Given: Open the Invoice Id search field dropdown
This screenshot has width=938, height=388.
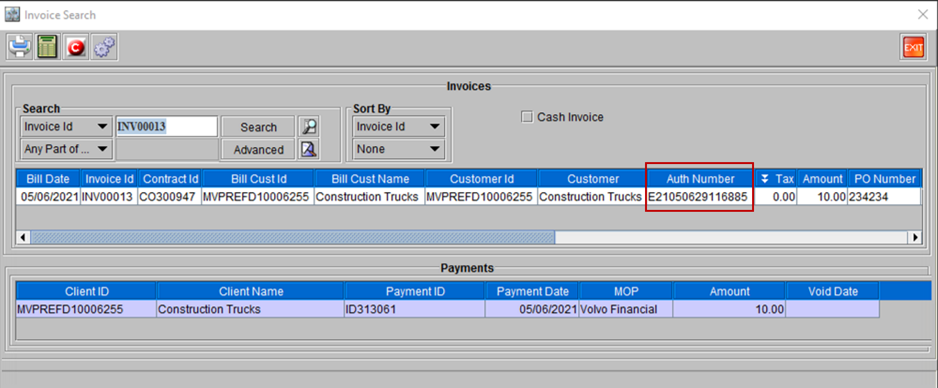Looking at the screenshot, I should (66, 127).
